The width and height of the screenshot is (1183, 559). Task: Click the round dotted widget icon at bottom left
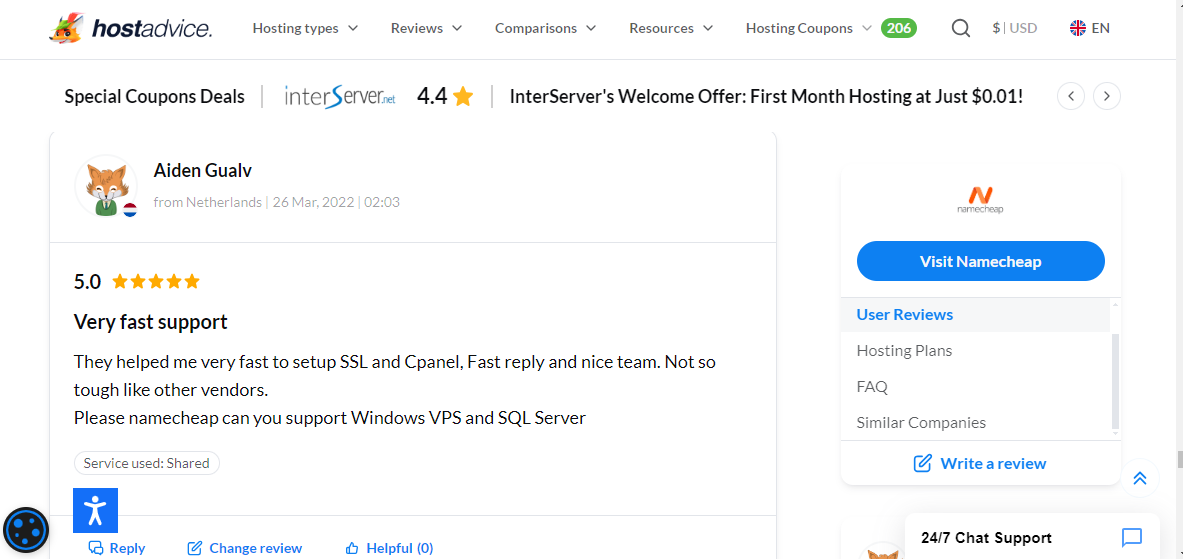pos(26,530)
